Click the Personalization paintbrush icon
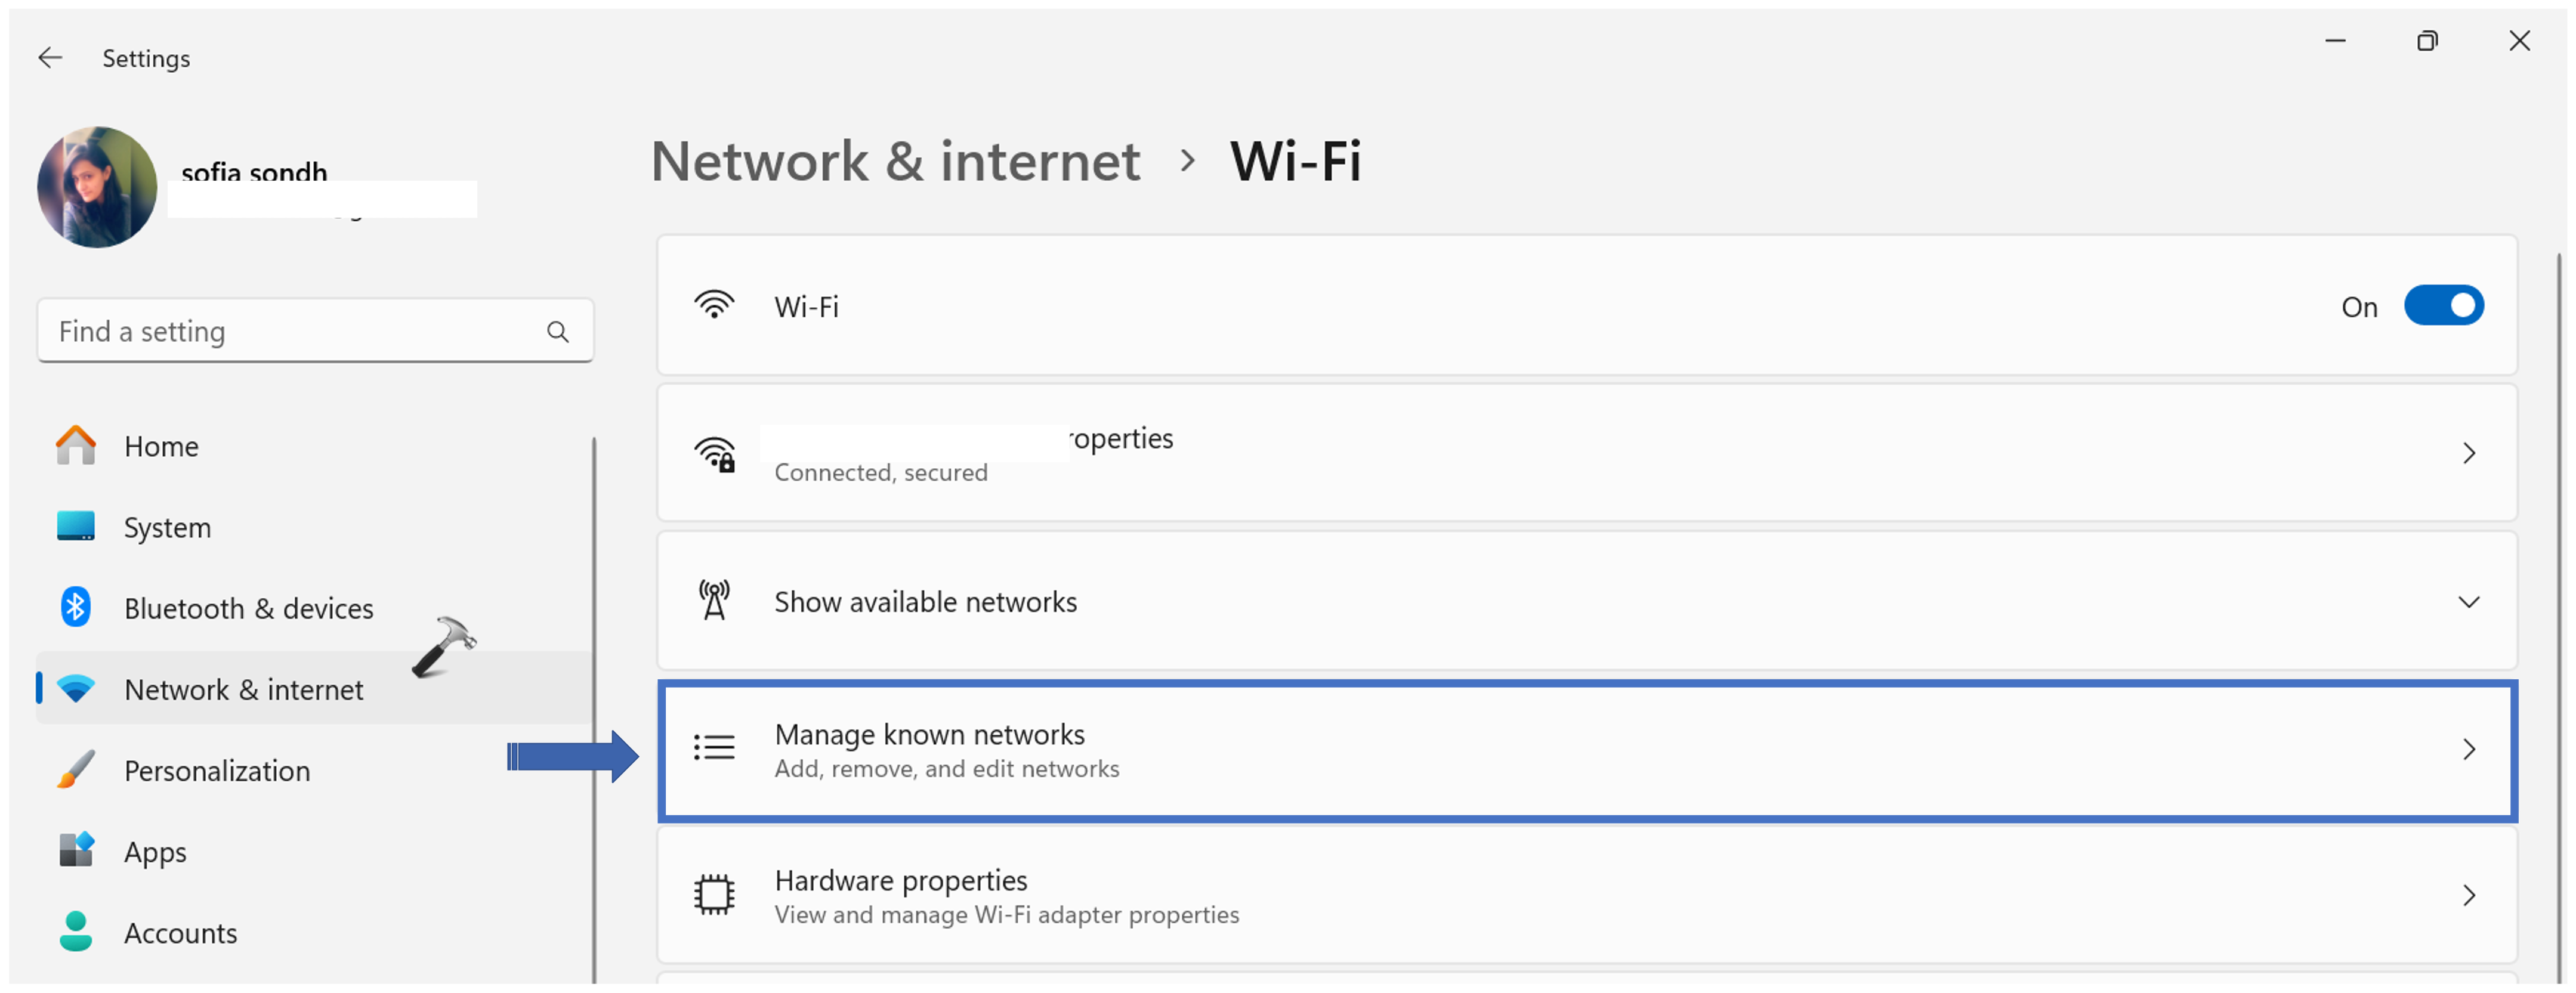 [x=76, y=770]
